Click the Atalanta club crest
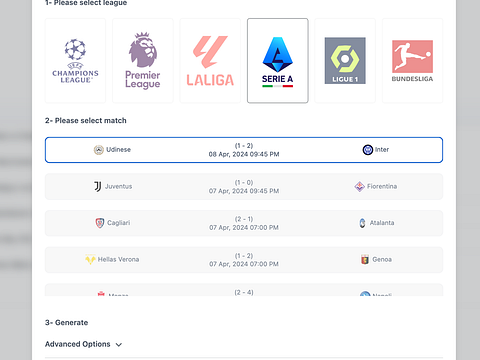The image size is (480, 360). (x=362, y=223)
